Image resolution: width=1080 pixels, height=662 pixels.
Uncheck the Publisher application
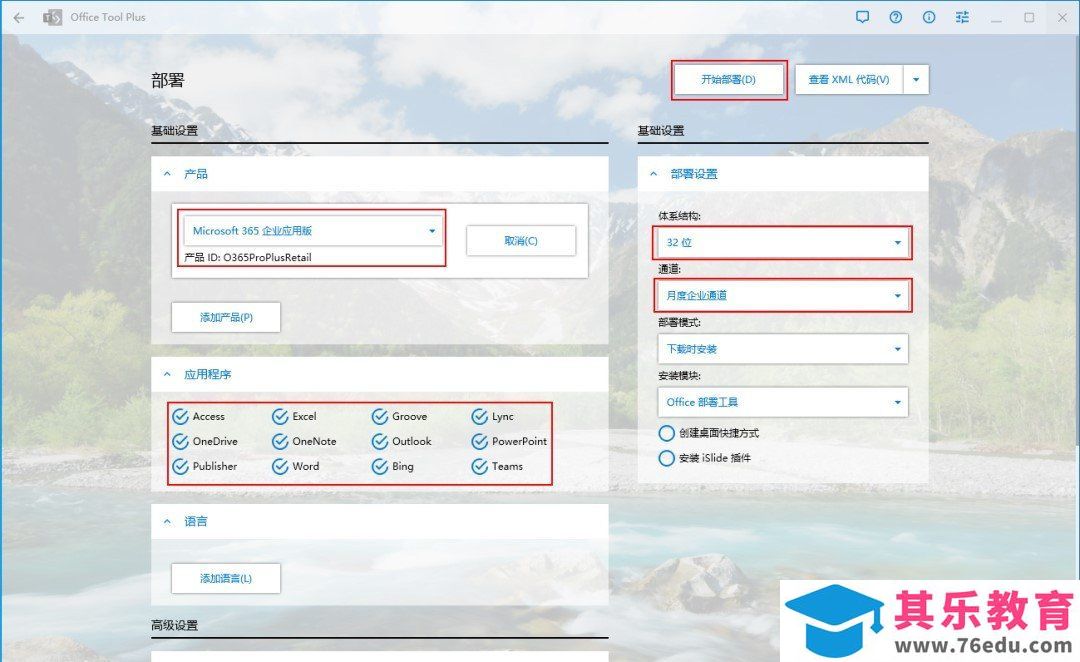[180, 466]
